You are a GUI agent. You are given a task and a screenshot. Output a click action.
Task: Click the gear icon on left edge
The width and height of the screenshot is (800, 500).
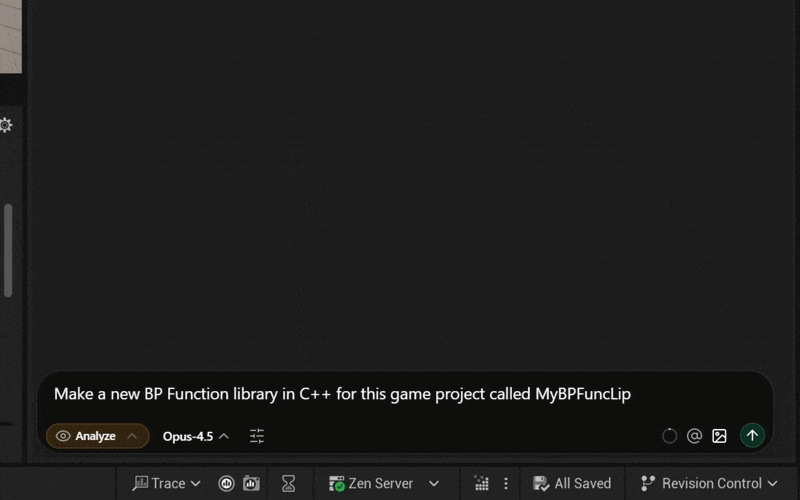pos(6,125)
